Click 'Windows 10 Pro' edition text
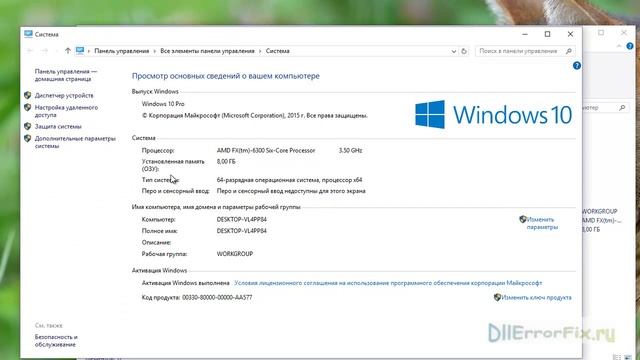This screenshot has height=360, width=640. tap(163, 104)
